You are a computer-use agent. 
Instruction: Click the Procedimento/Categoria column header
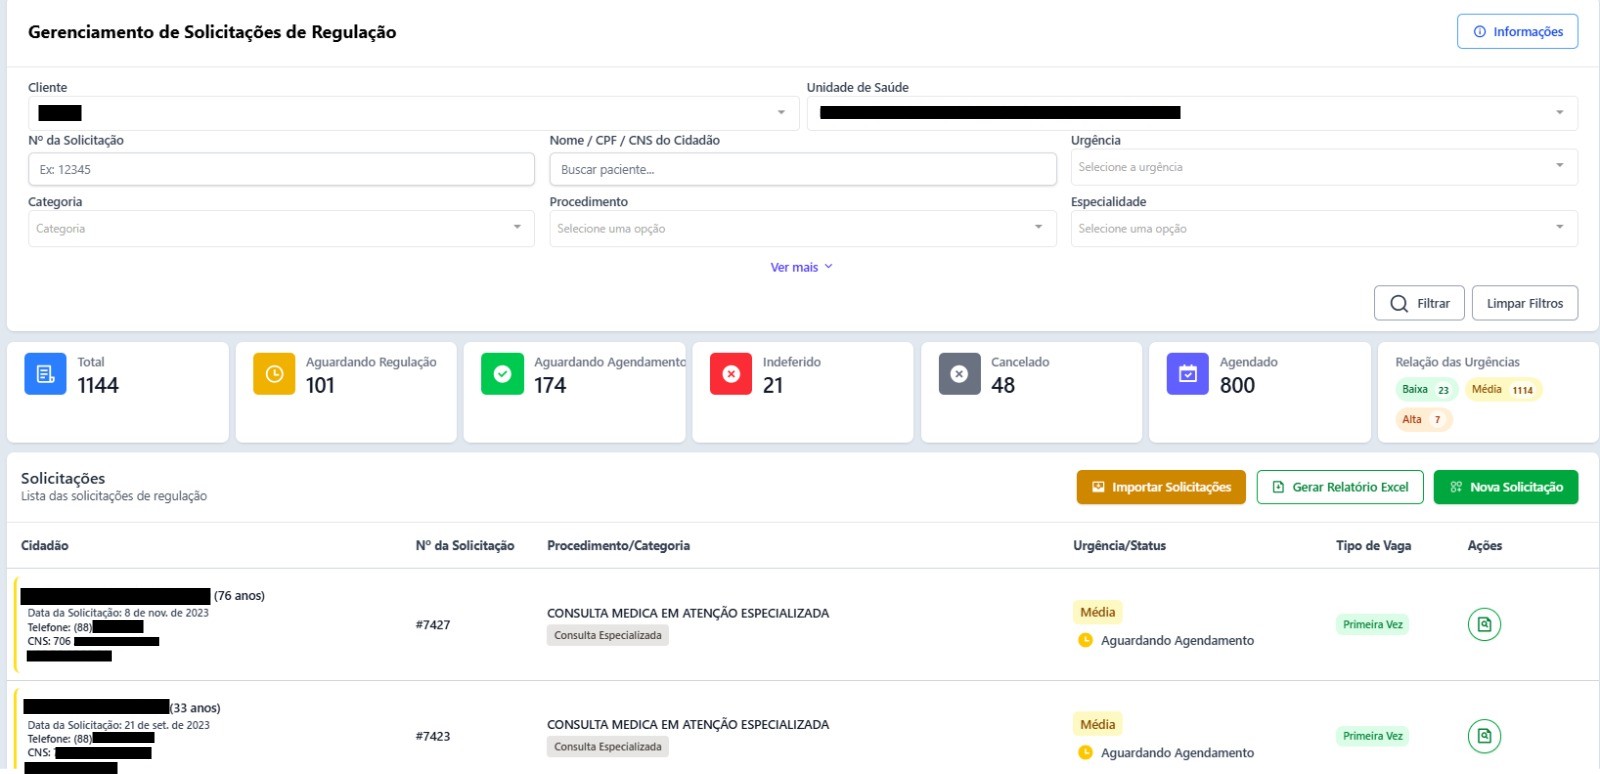(x=619, y=545)
